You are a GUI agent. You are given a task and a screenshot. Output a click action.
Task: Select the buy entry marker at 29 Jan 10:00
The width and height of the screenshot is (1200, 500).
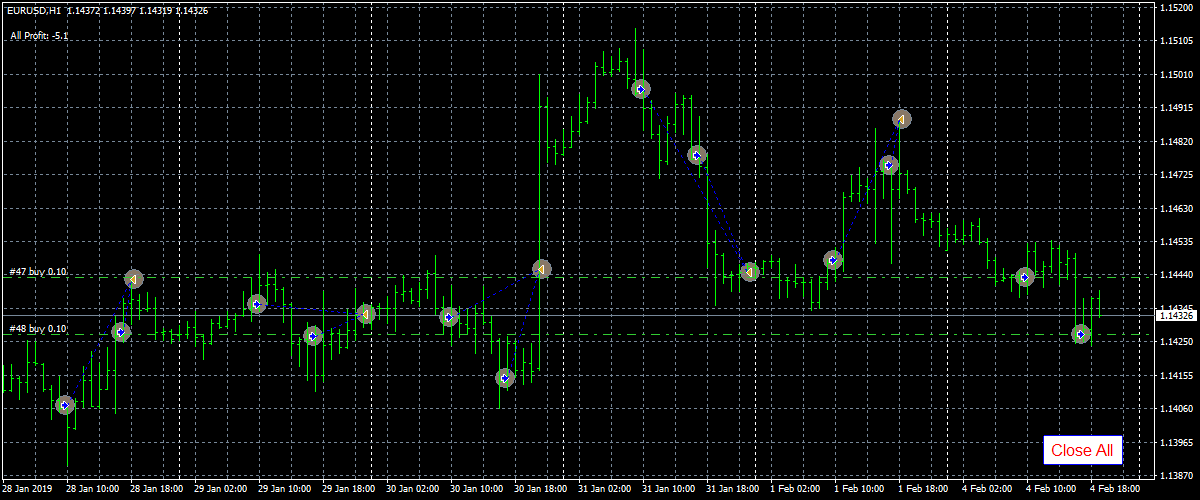257,303
